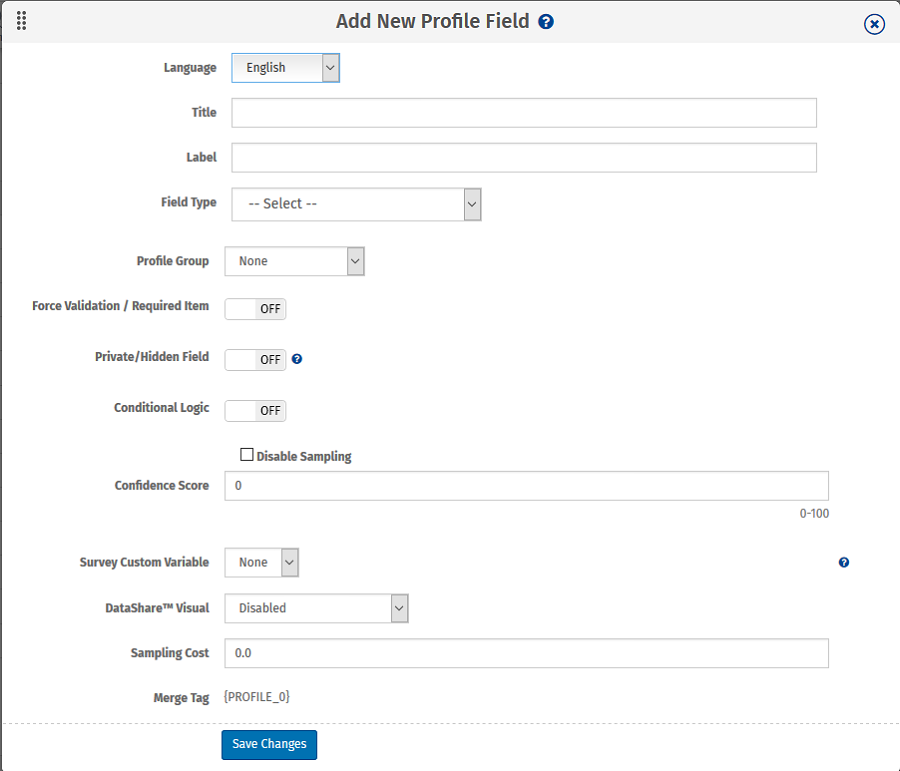Open the DataShare Visual dropdown
This screenshot has width=900, height=771.
point(316,608)
